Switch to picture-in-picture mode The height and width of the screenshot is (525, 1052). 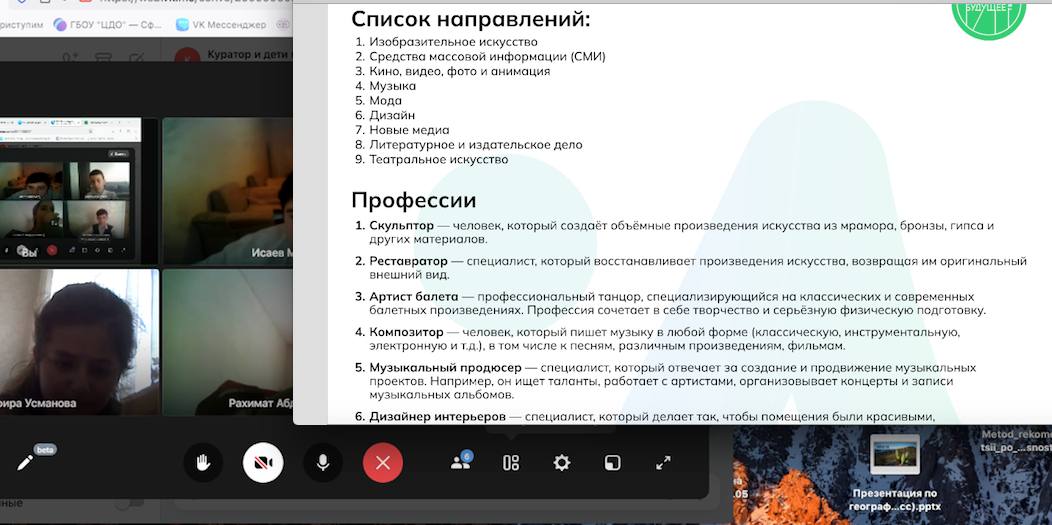click(612, 463)
